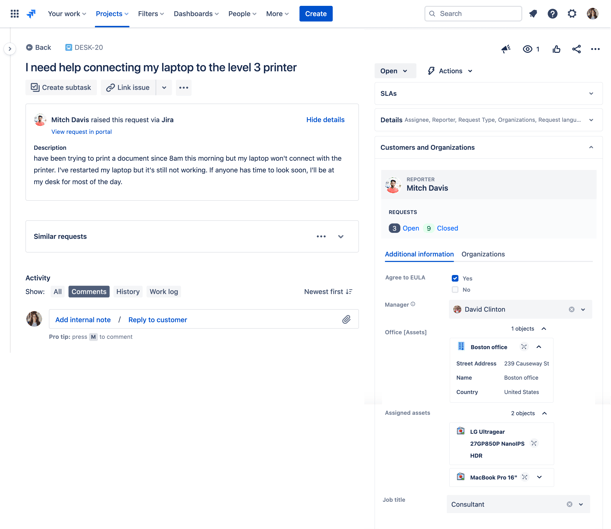Open the app switcher grid icon
This screenshot has height=529, width=611.
[14, 14]
